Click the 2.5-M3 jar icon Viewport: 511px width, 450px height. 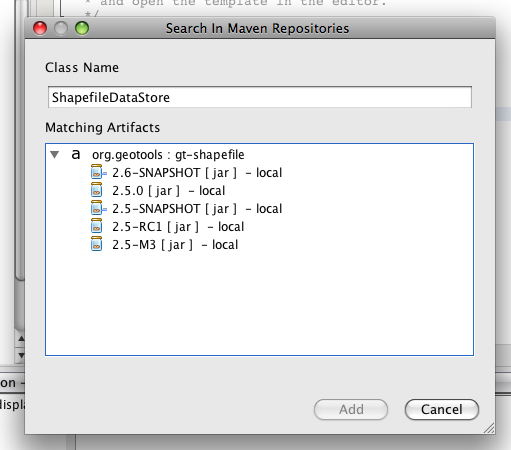click(x=96, y=244)
